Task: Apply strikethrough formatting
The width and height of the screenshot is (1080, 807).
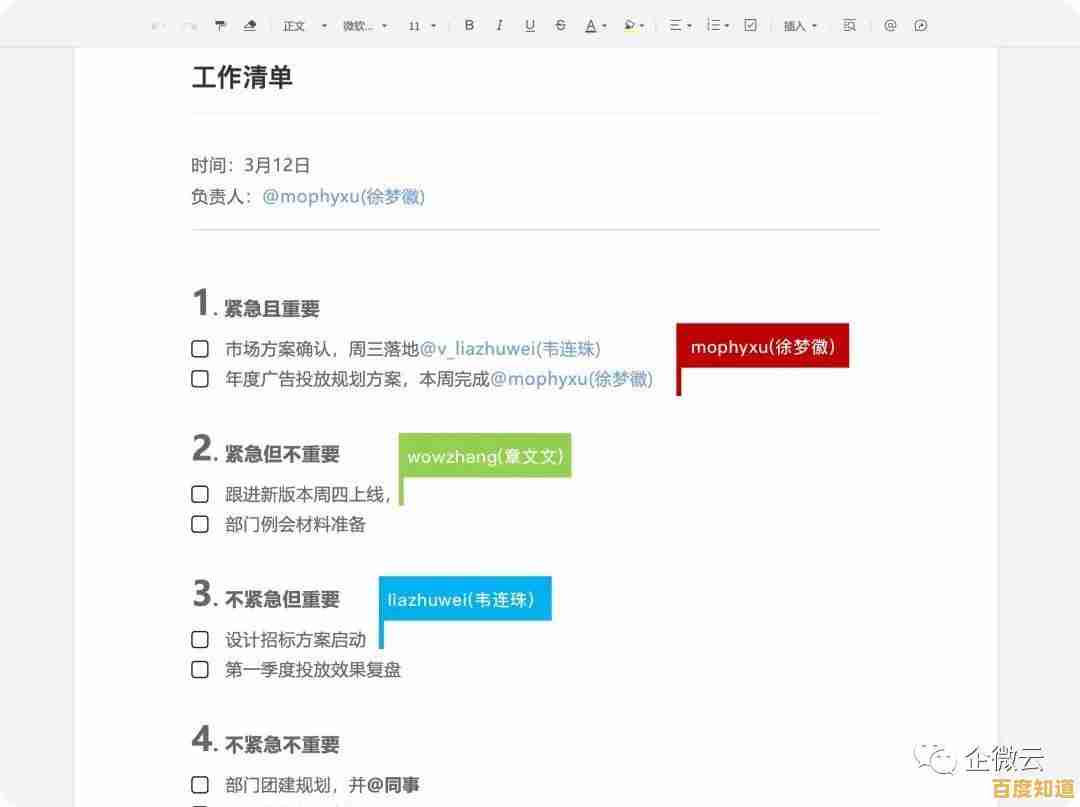Action: coord(560,25)
